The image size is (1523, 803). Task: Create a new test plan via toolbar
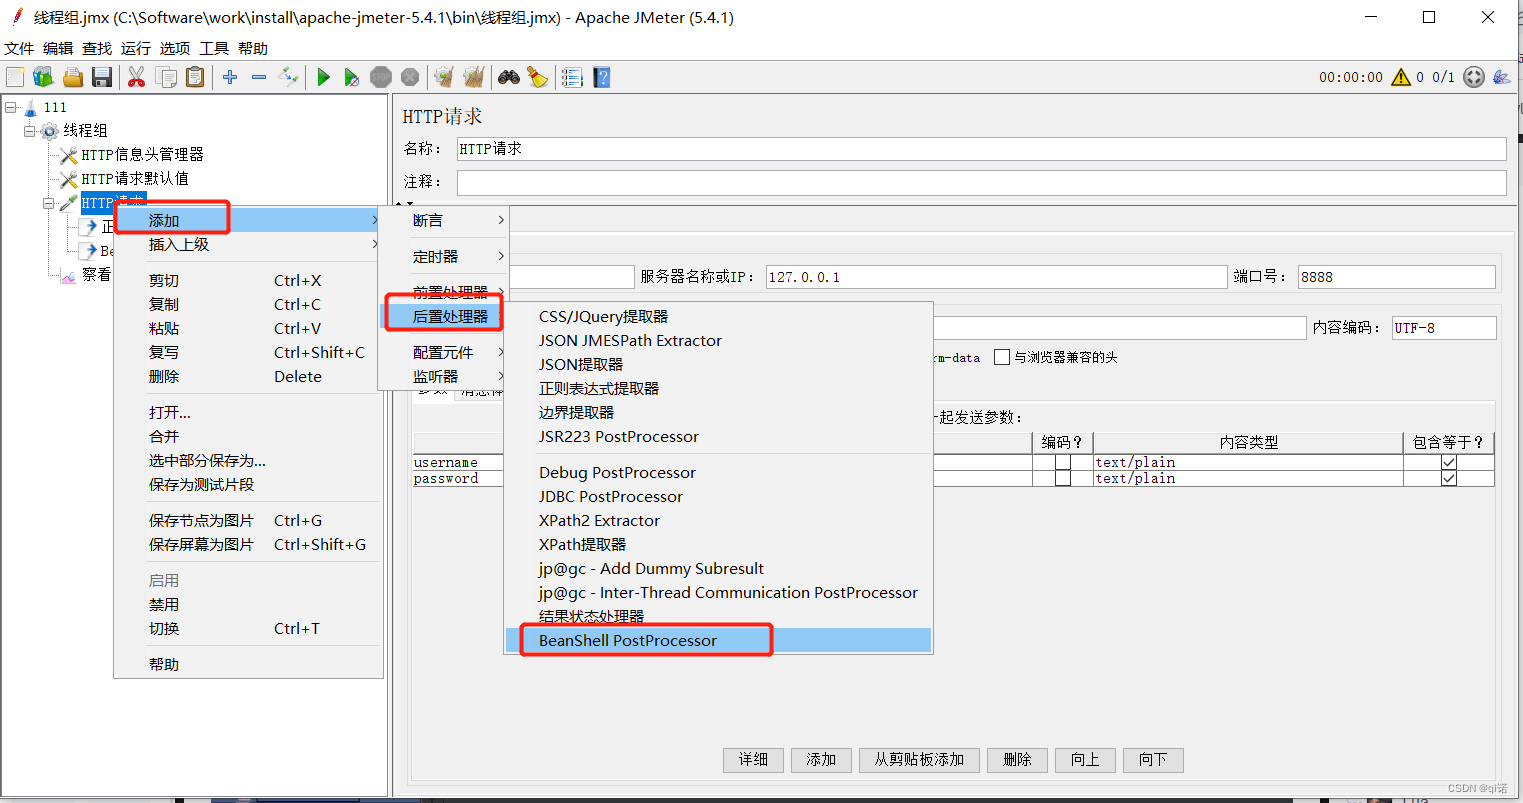click(15, 77)
